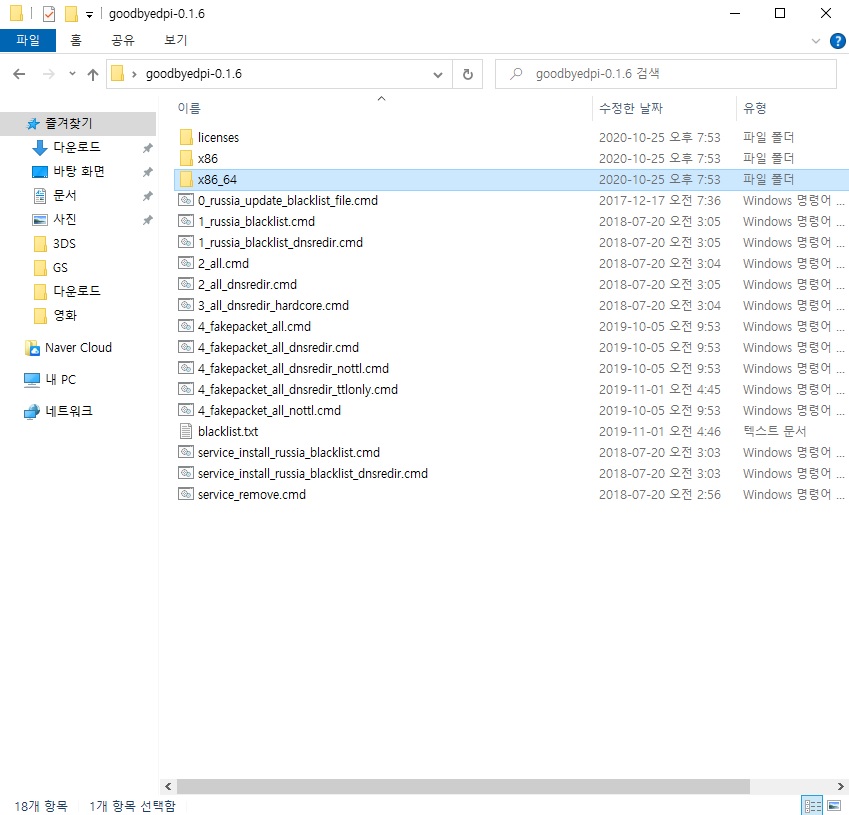This screenshot has height=815, width=849.
Task: Open the quick access toolbar customize dropdown
Action: pyautogui.click(x=89, y=15)
